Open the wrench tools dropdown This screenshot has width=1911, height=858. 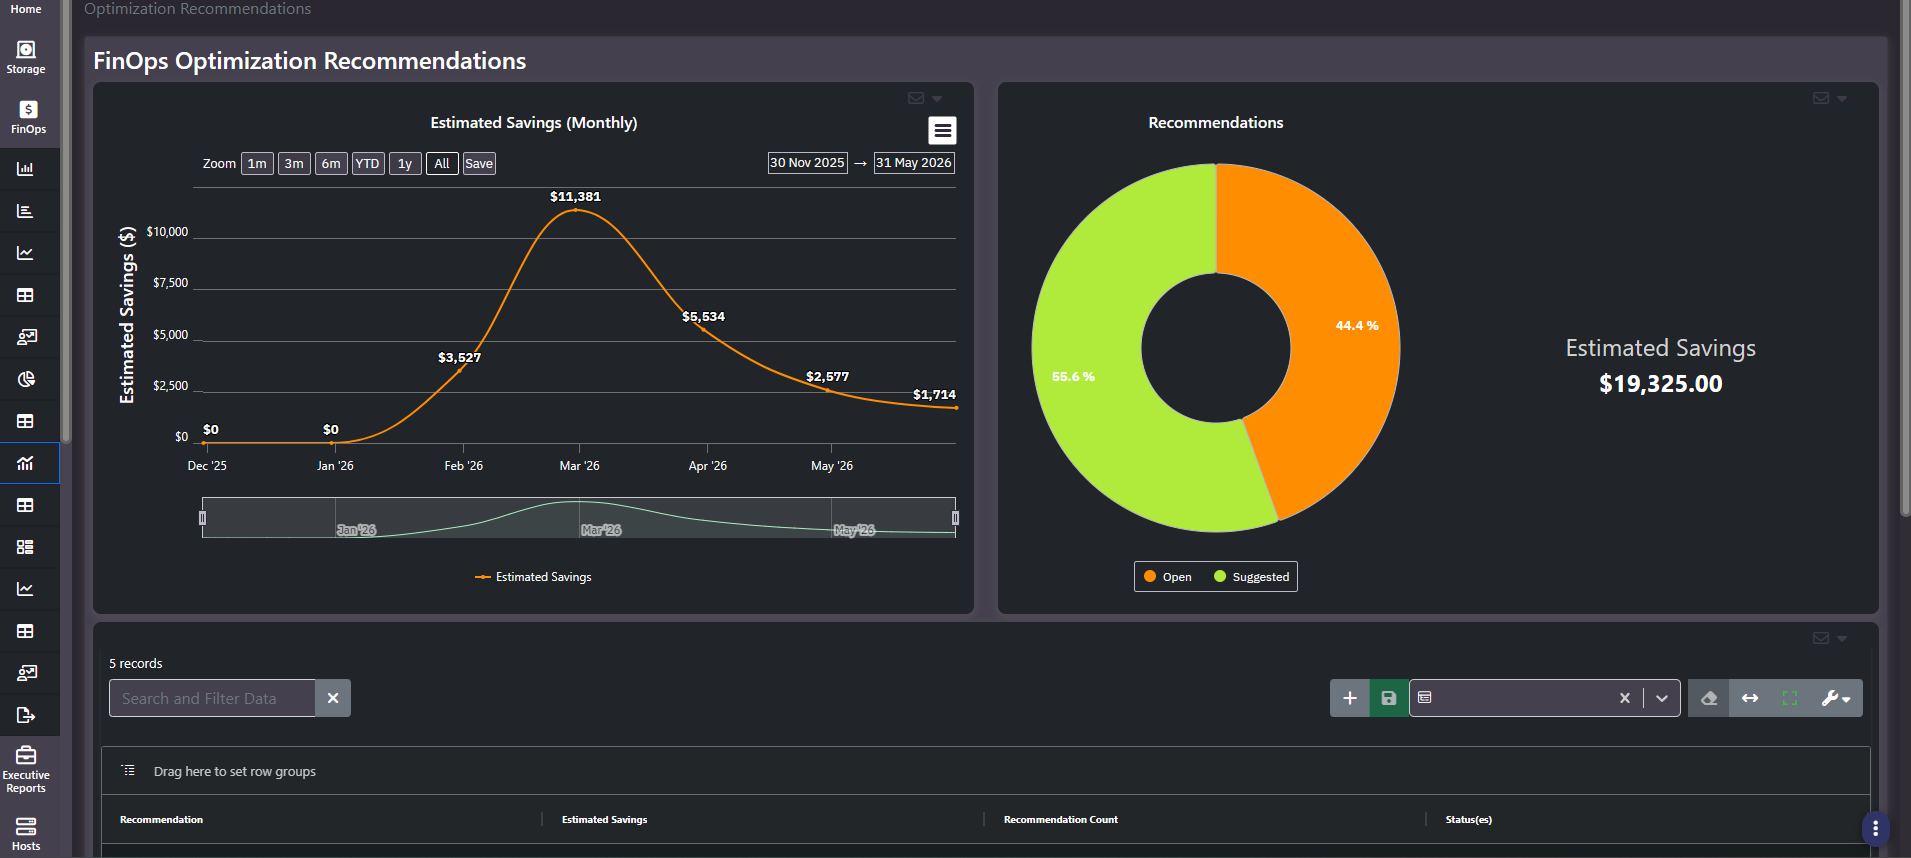1836,698
